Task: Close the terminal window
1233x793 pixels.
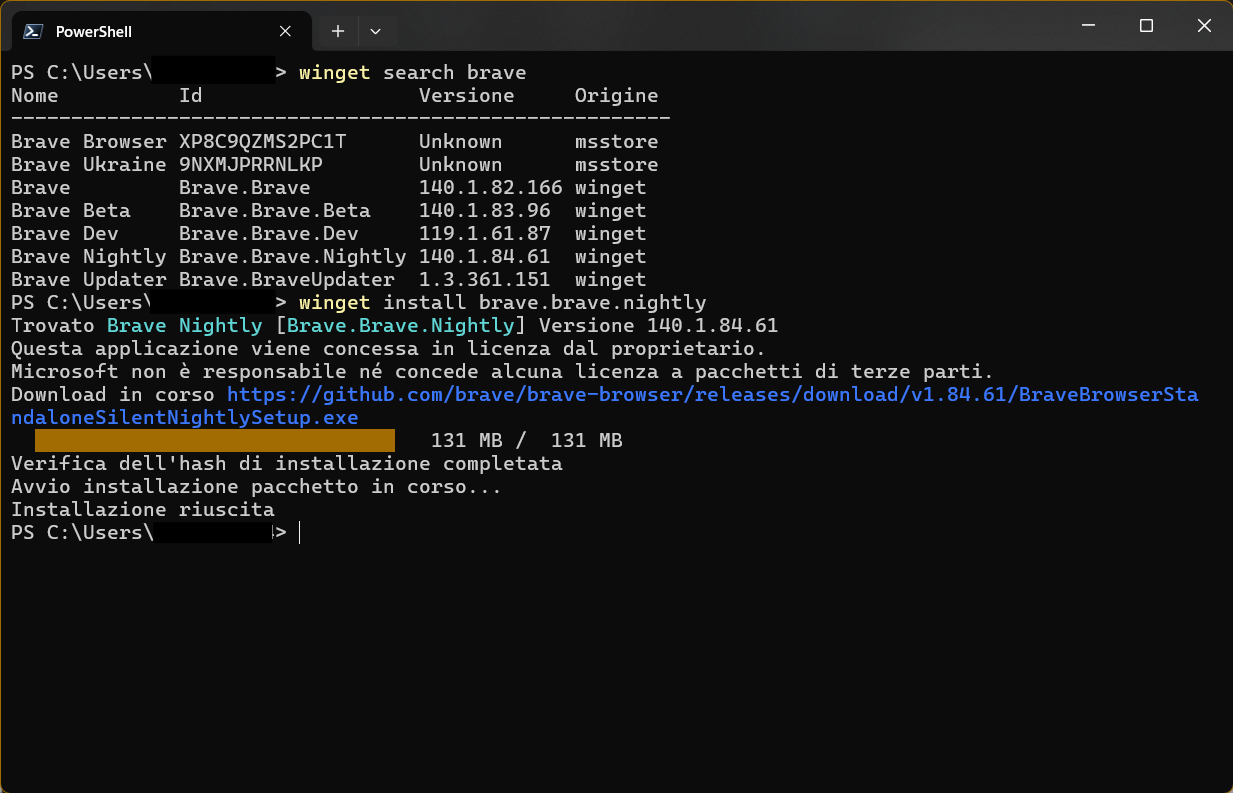Action: point(1203,26)
